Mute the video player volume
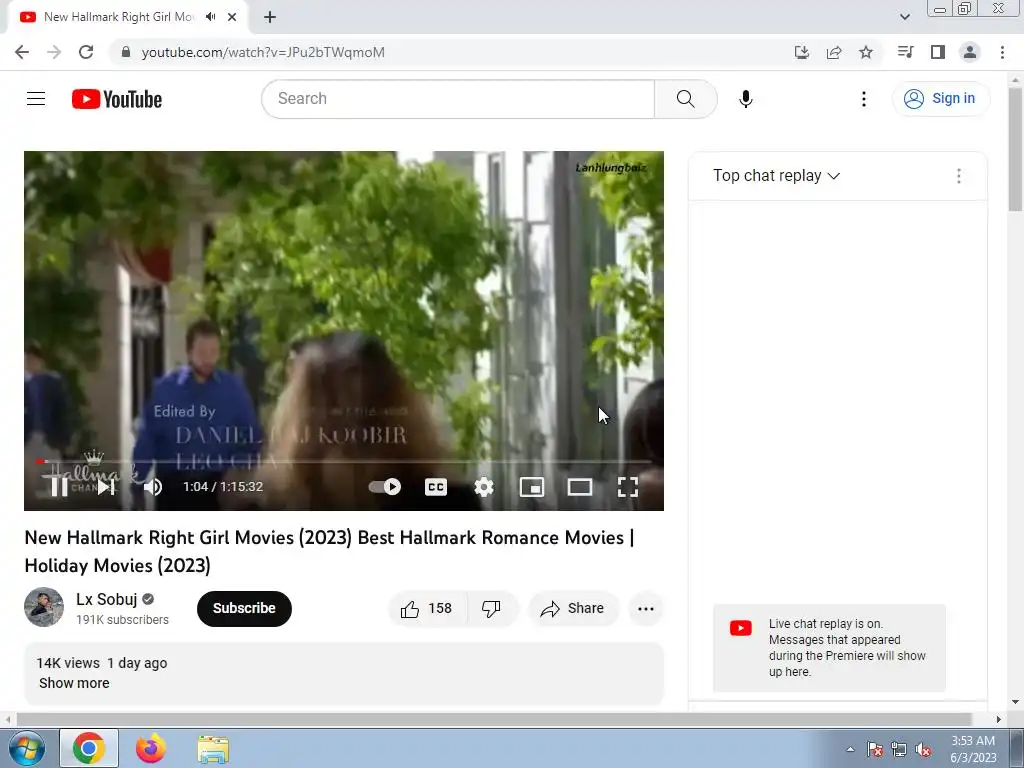The image size is (1024, 768). tap(153, 487)
